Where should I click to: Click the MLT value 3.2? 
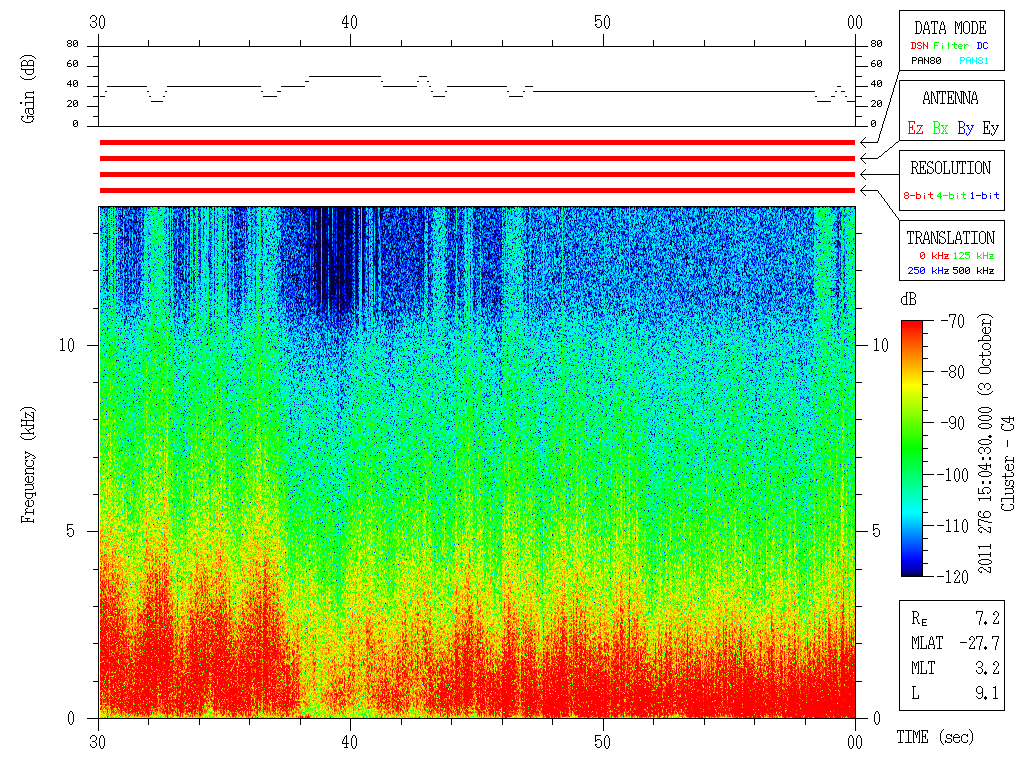pyautogui.click(x=987, y=668)
